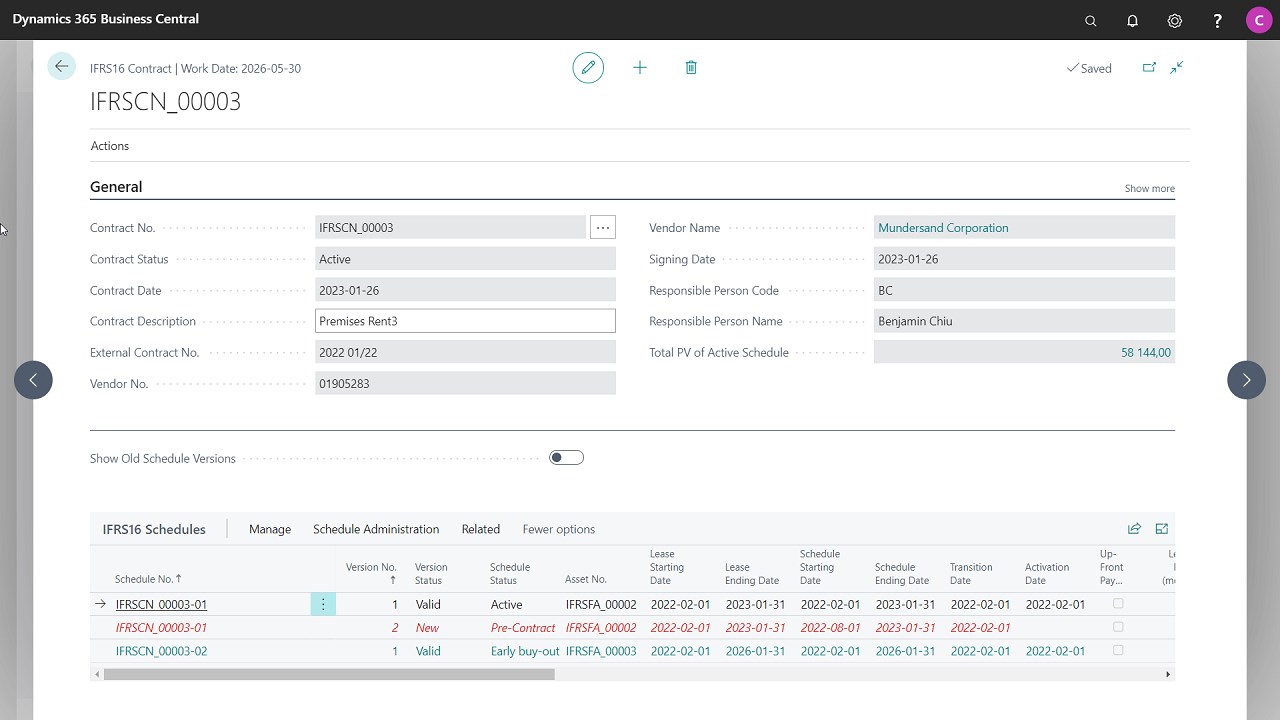Select Pre-Contract status cell
The height and width of the screenshot is (720, 1280).
523,628
